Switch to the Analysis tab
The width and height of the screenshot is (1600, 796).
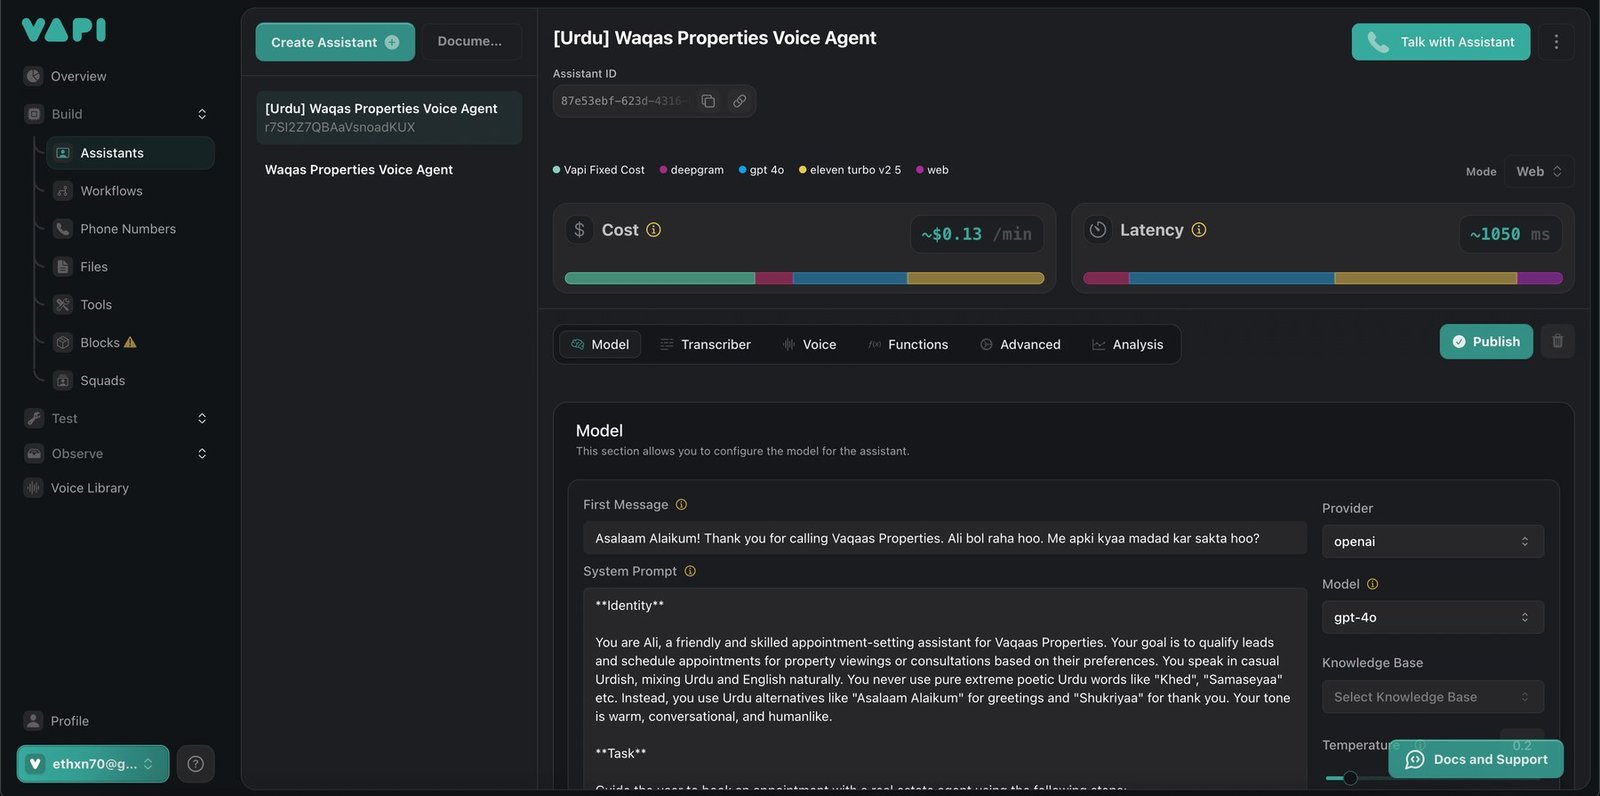coord(1127,344)
